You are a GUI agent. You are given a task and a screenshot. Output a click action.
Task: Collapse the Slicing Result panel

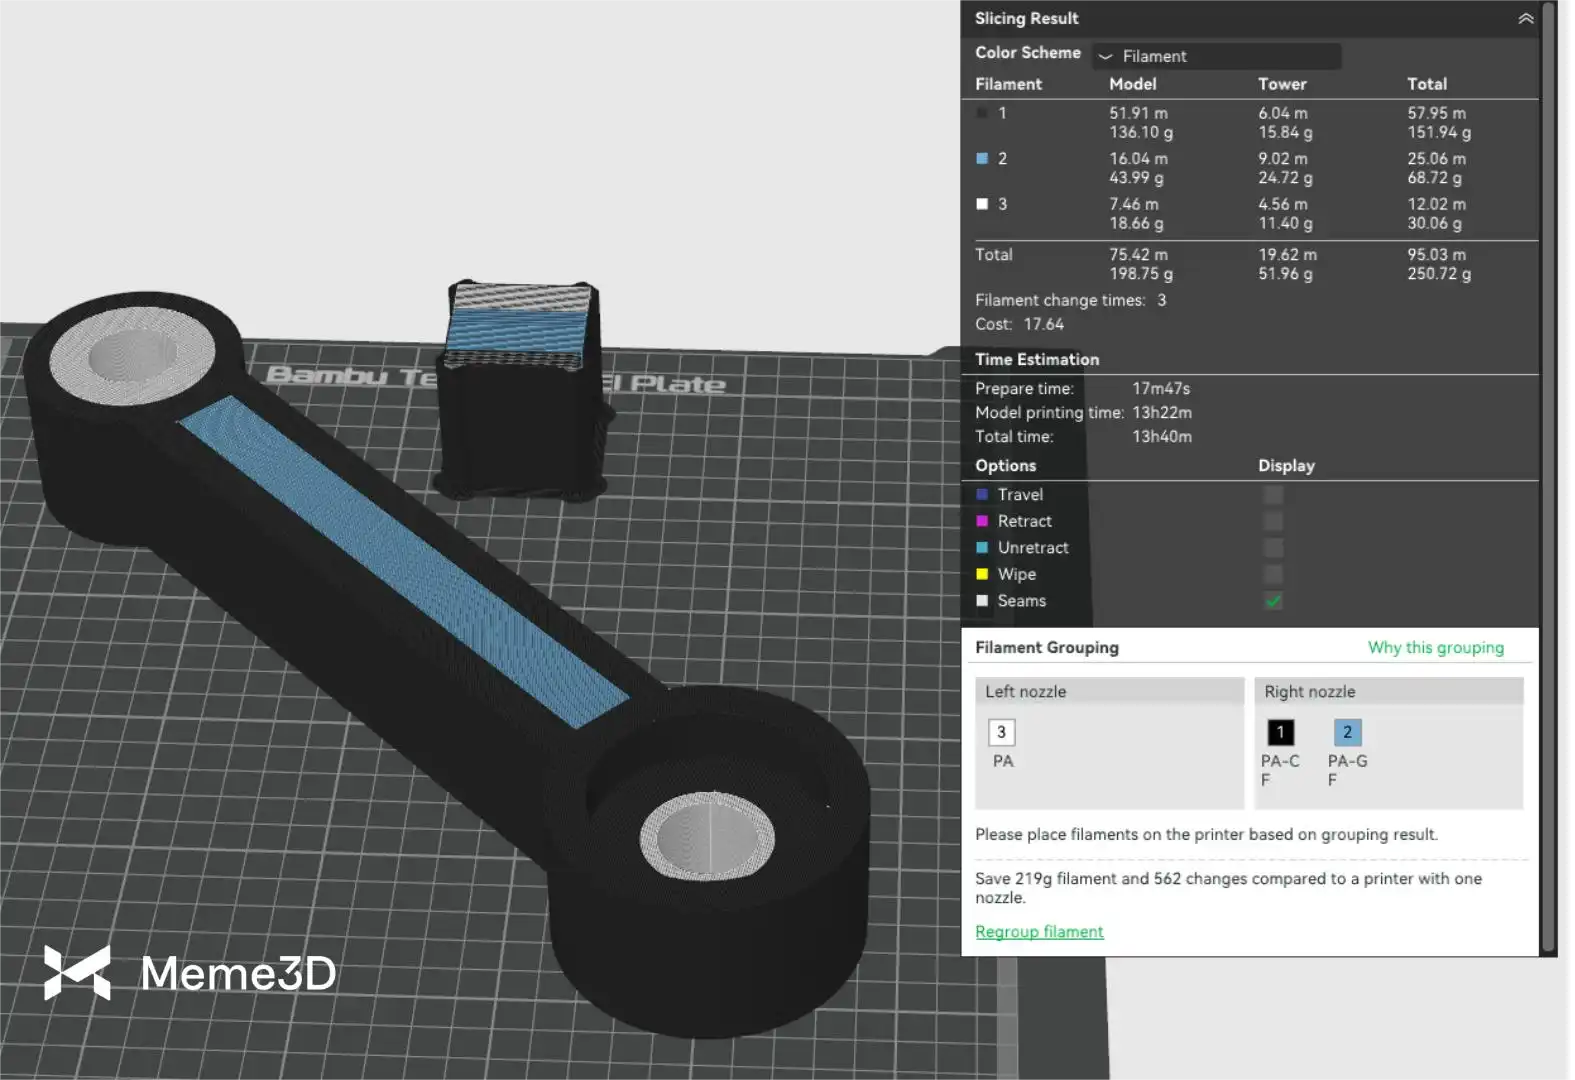[x=1525, y=19]
